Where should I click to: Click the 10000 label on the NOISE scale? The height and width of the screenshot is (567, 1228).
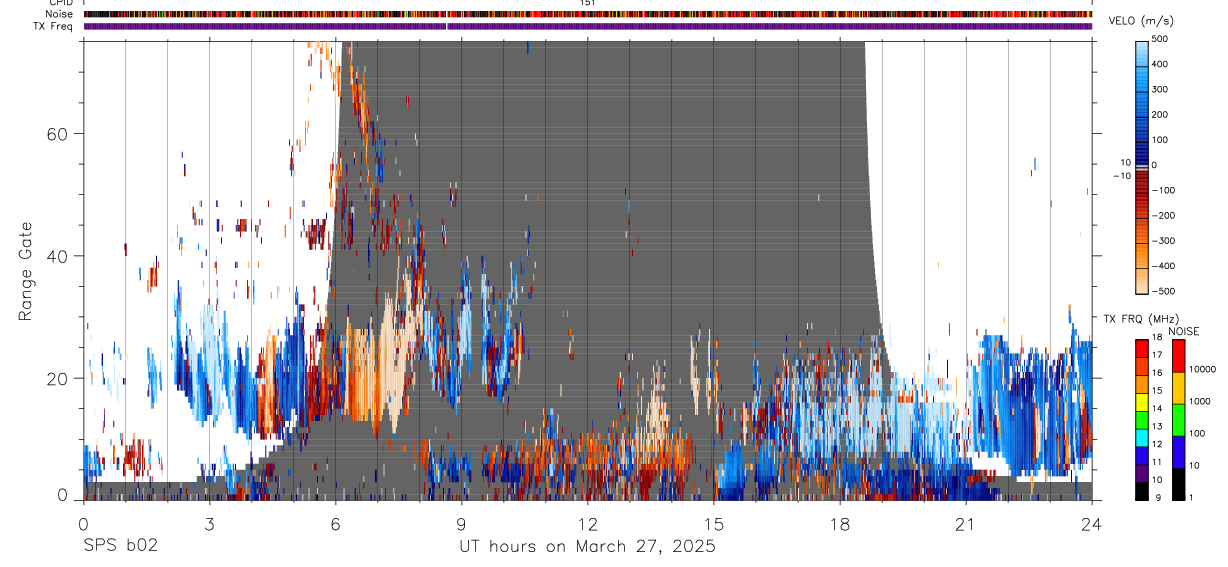1202,369
